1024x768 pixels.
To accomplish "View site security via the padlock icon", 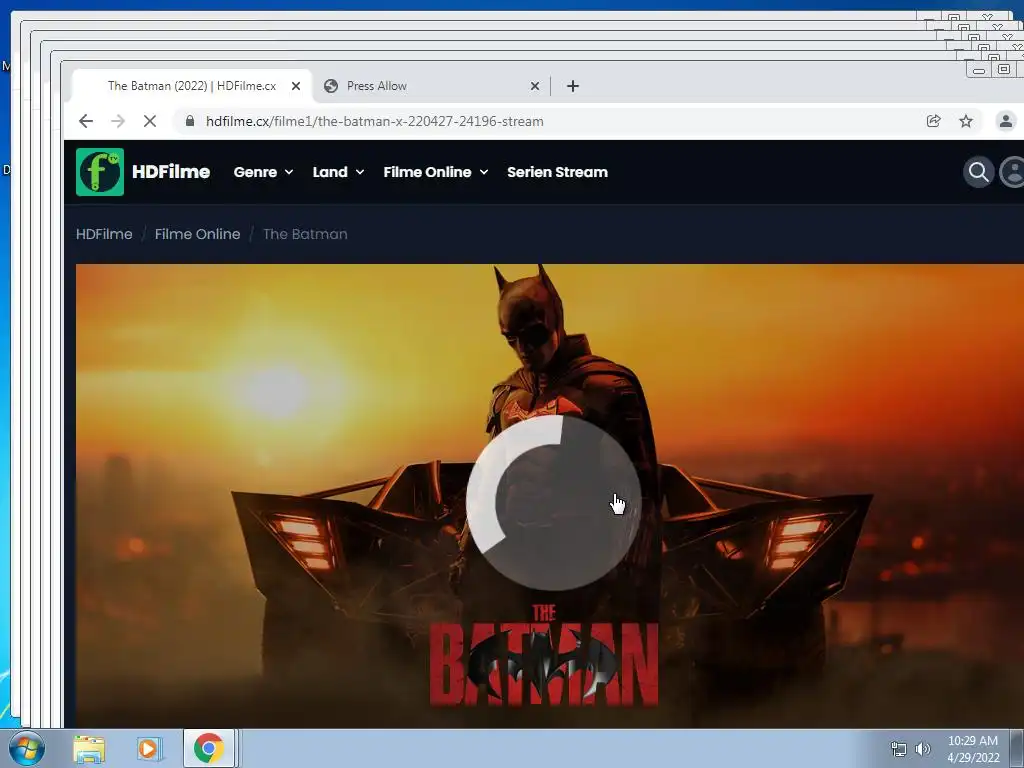I will (x=190, y=121).
